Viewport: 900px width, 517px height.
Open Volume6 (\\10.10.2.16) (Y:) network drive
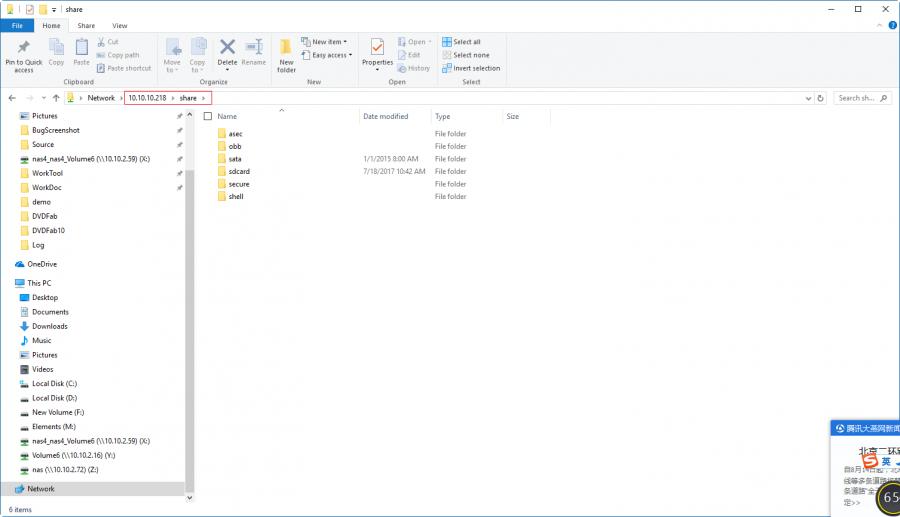pos(73,456)
